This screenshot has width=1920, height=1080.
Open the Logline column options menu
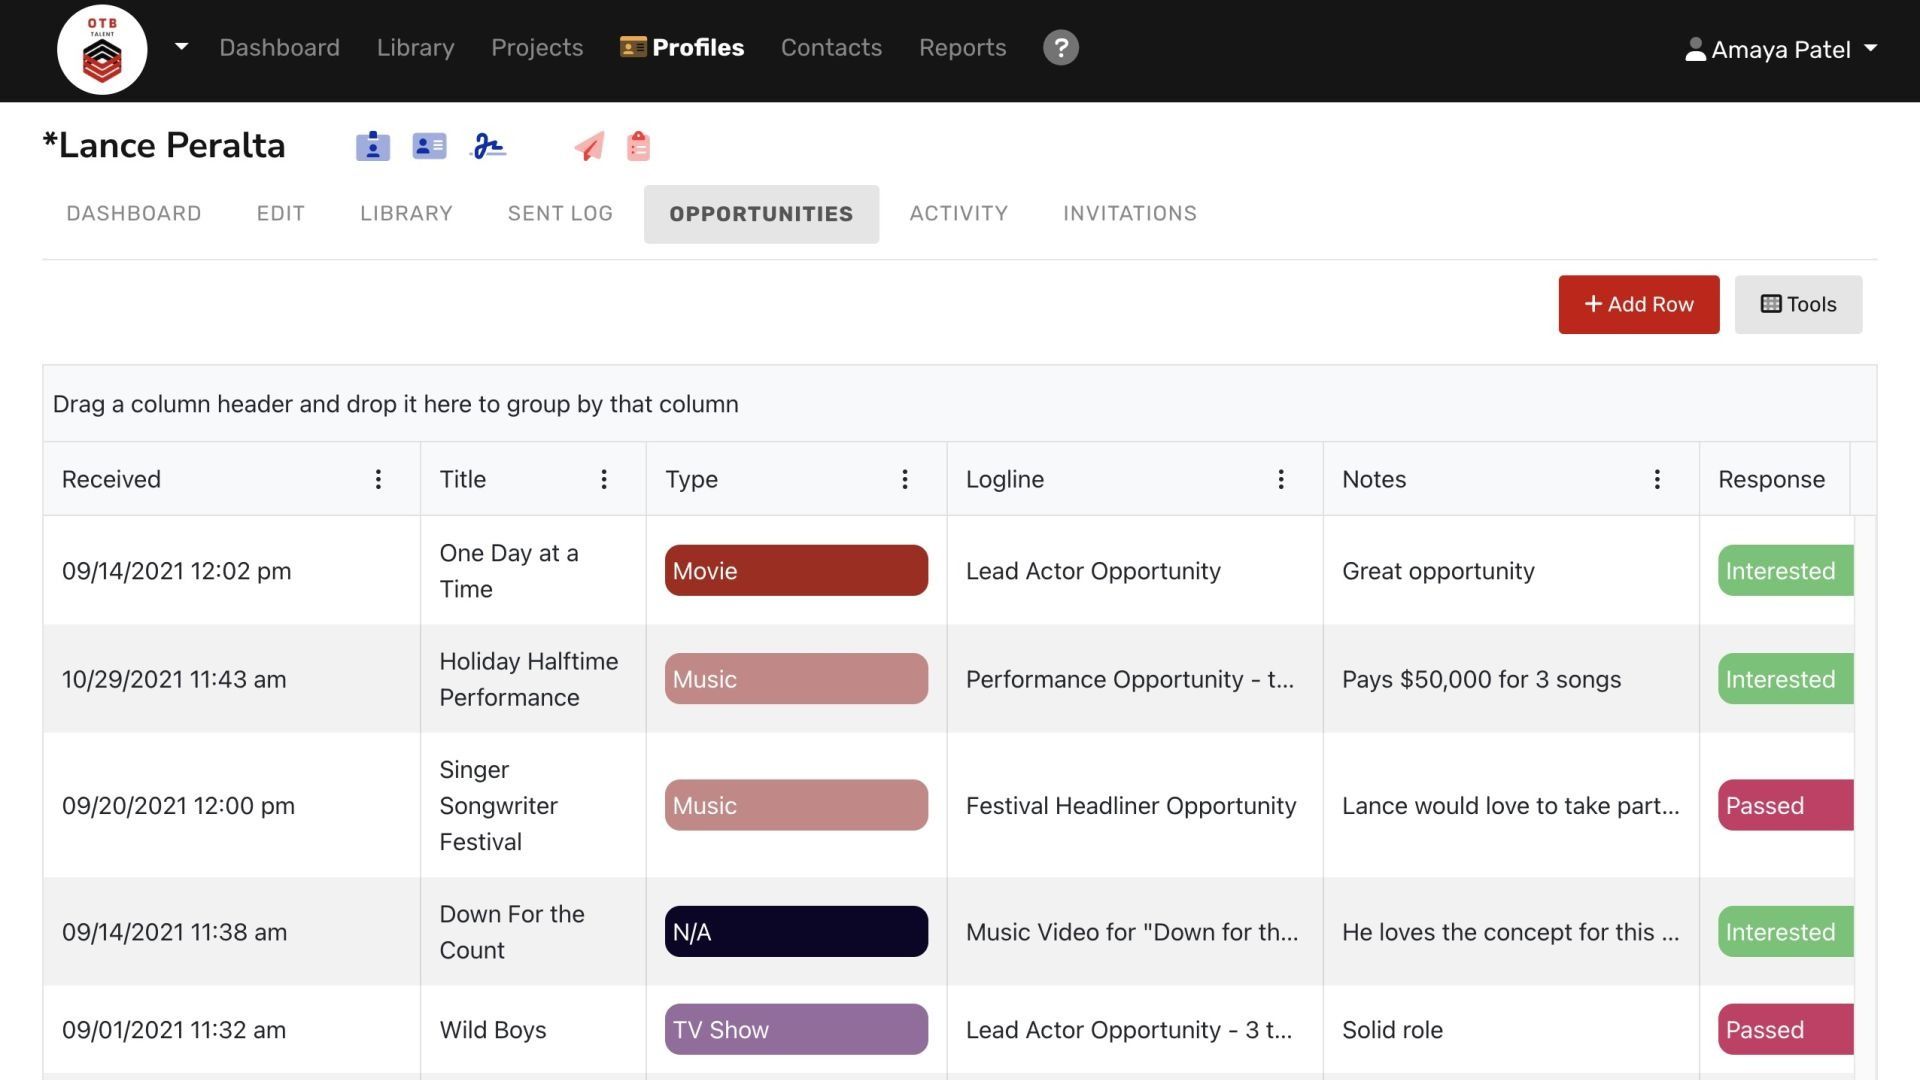tap(1281, 479)
